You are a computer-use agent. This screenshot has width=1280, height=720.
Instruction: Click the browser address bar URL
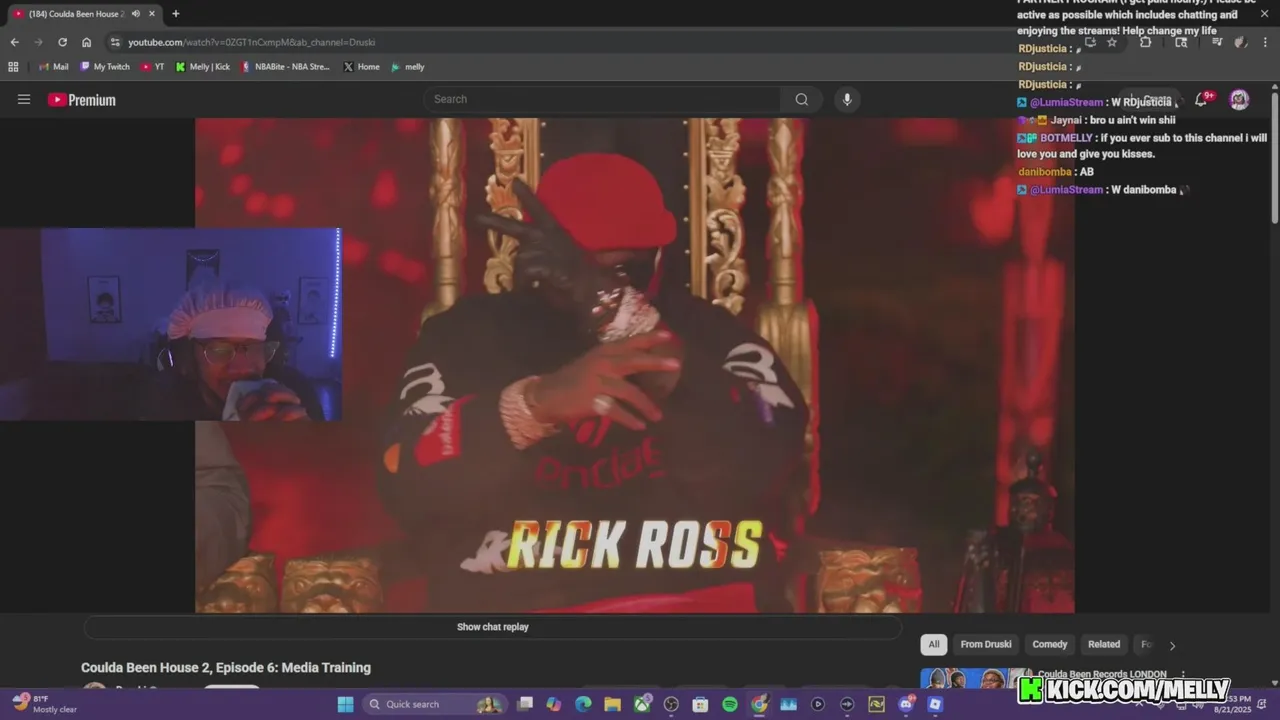point(252,42)
